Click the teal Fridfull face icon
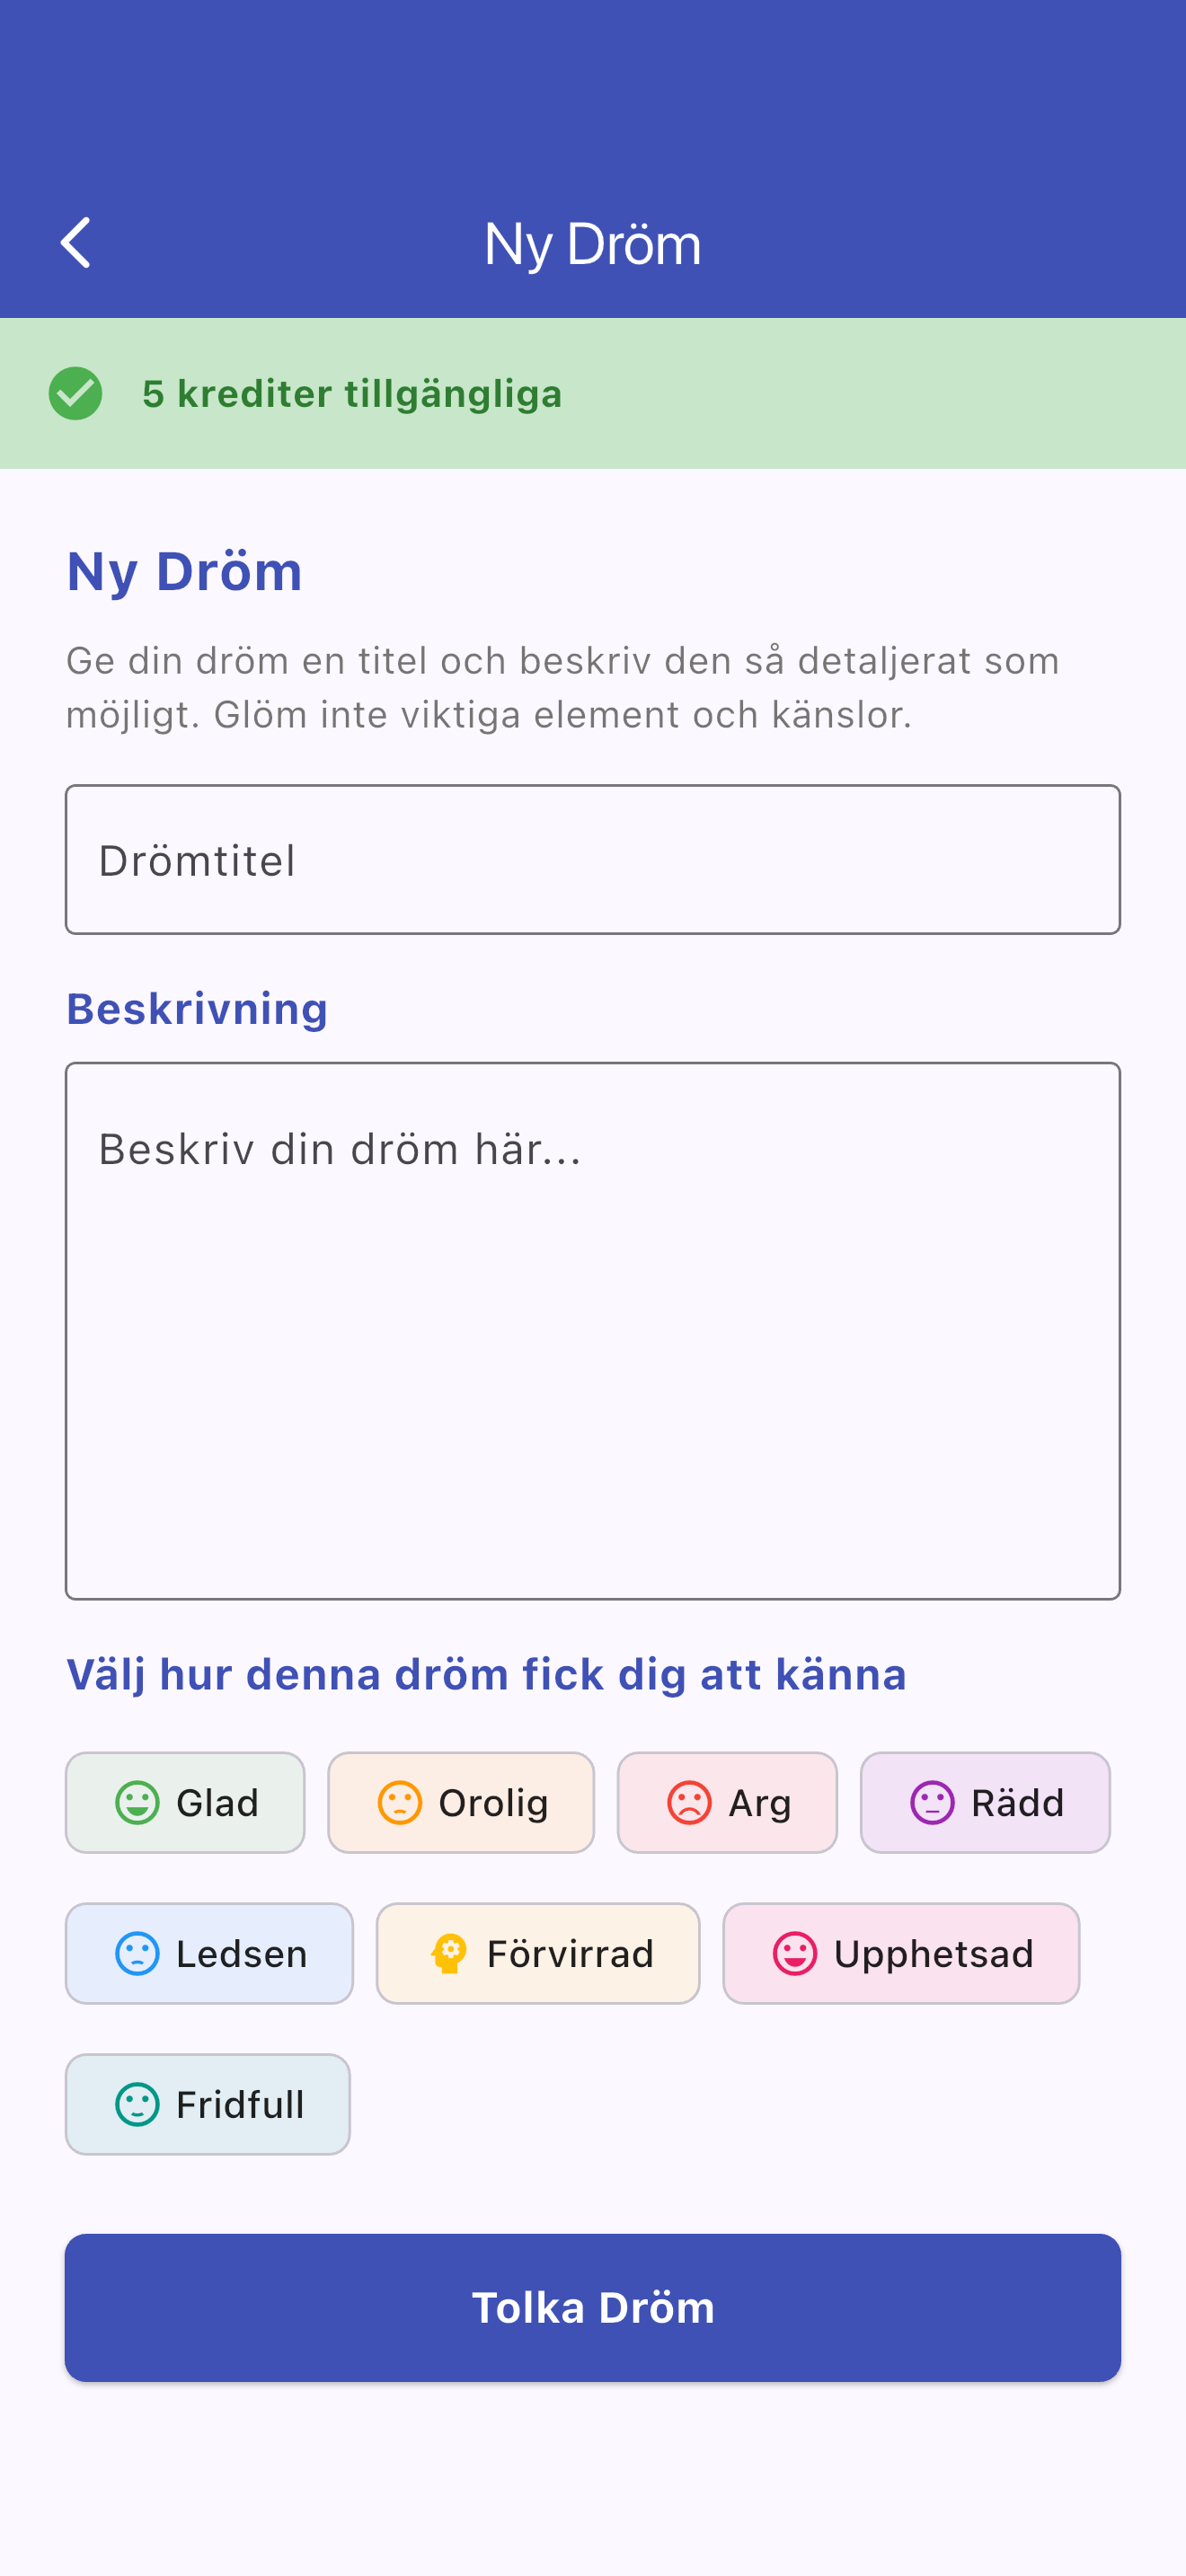1186x2576 pixels. (x=138, y=2104)
